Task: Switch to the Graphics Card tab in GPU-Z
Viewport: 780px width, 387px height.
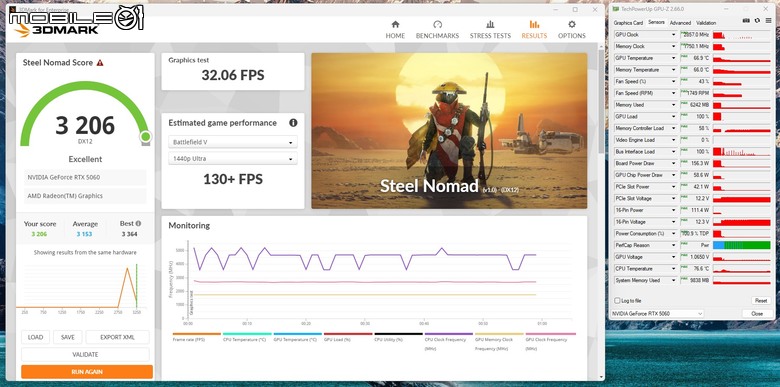Action: (628, 23)
